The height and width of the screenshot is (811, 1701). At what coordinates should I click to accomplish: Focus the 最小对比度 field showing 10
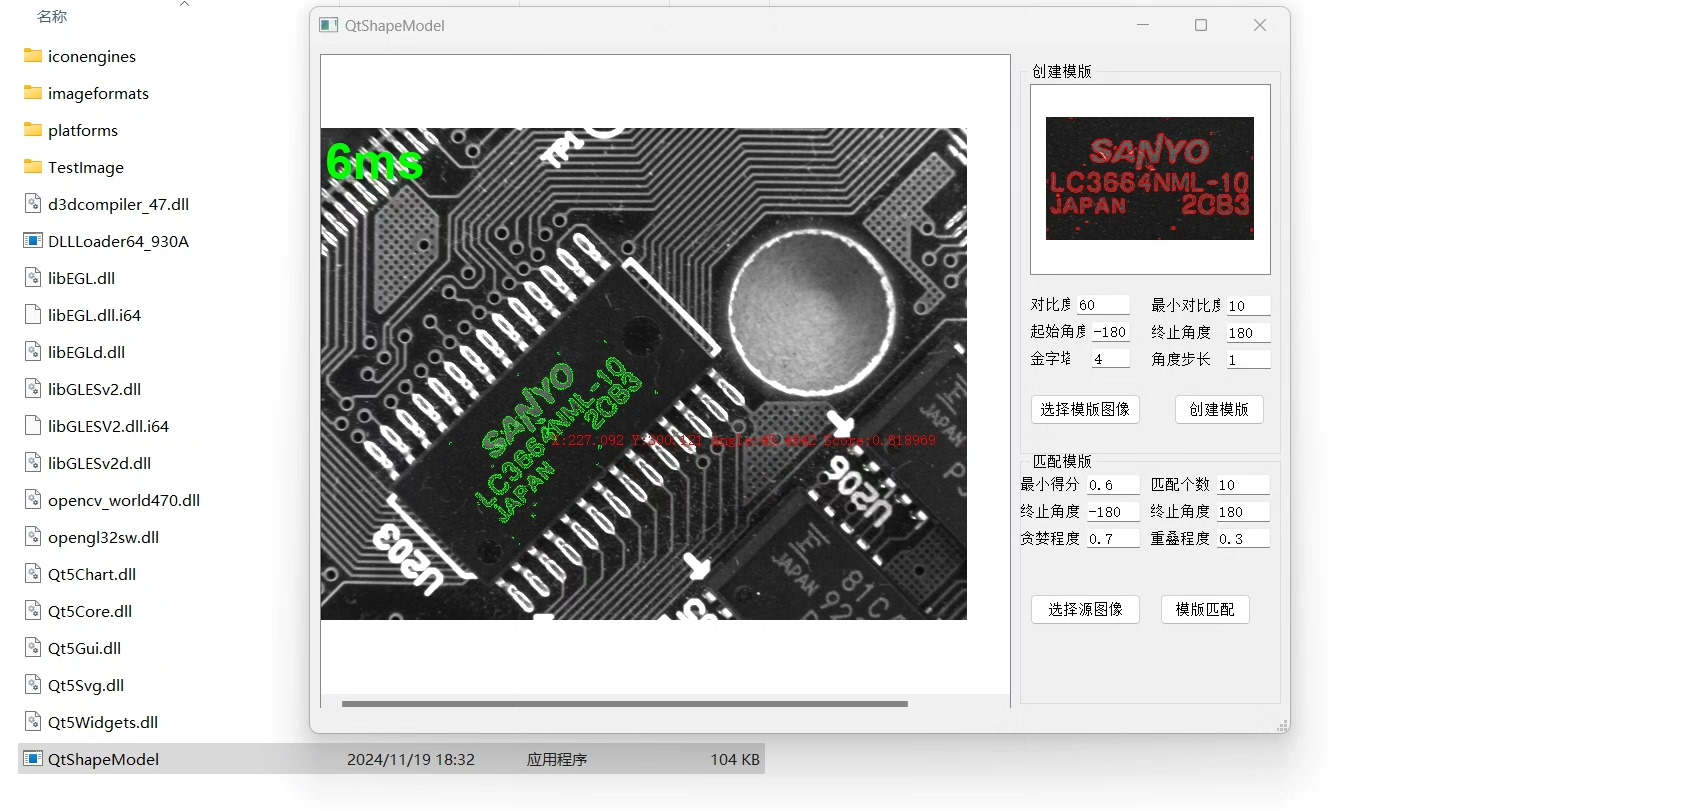click(x=1248, y=305)
